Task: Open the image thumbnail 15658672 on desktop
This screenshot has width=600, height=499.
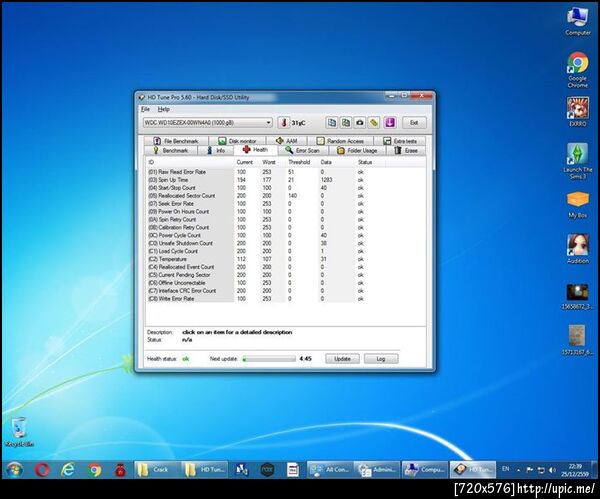Action: pos(577,297)
